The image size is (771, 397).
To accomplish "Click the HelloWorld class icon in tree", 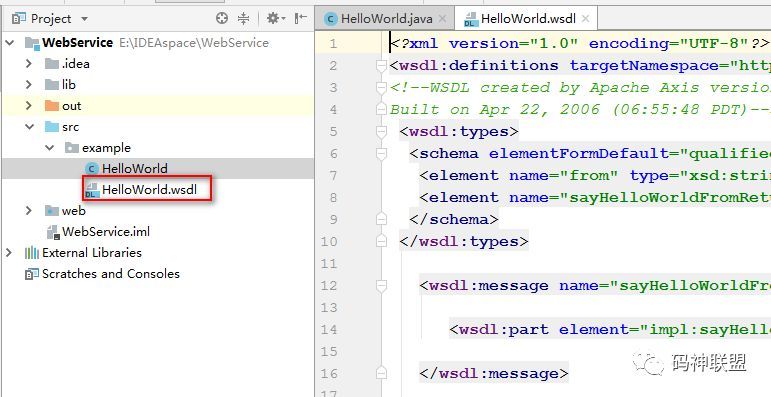I will coord(92,169).
